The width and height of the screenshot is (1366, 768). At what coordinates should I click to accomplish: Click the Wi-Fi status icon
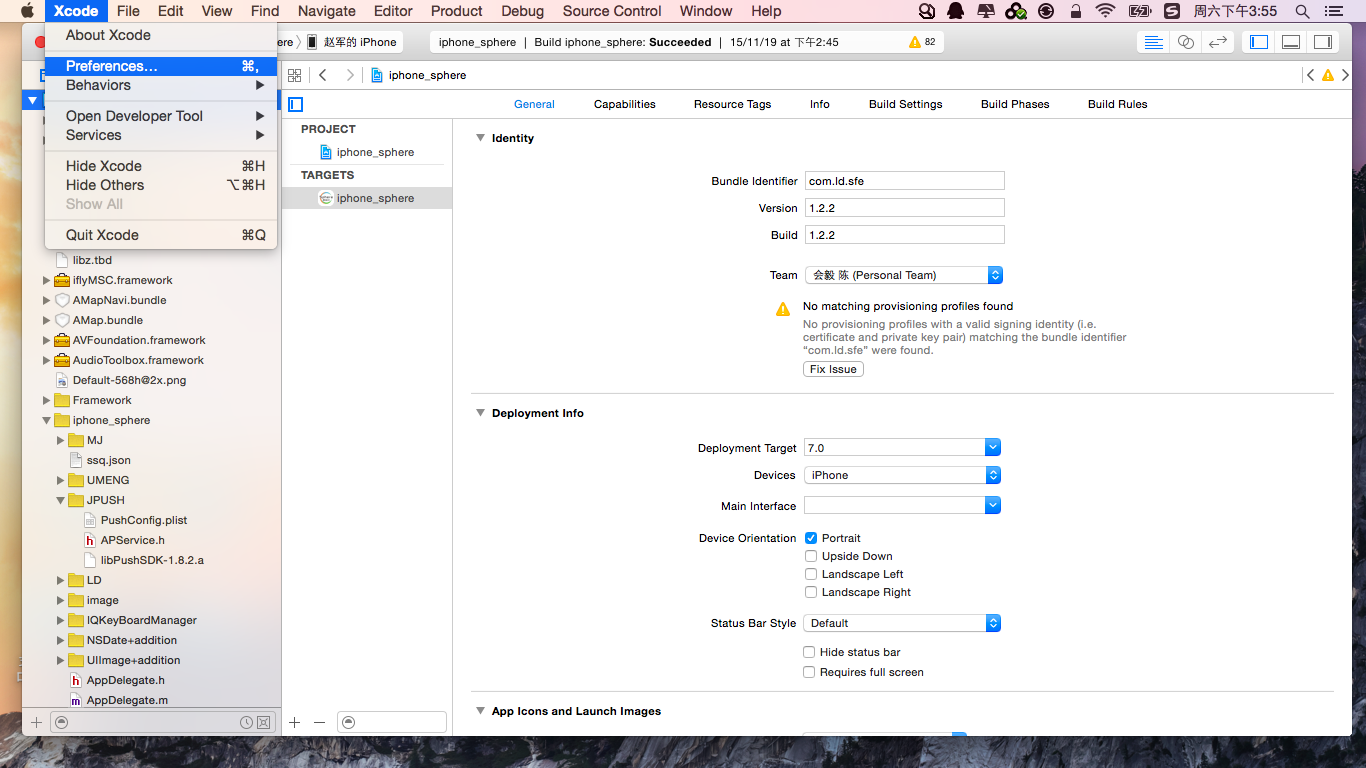(x=1105, y=11)
